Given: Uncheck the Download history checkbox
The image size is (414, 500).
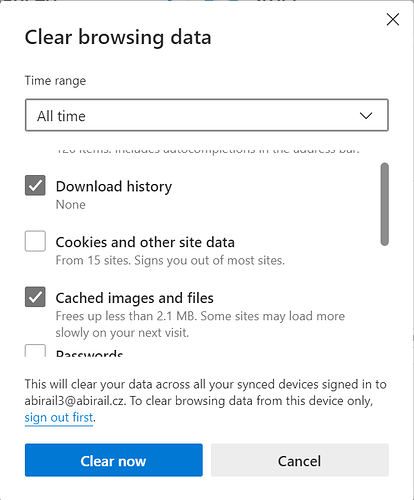Looking at the screenshot, I should (x=35, y=185).
